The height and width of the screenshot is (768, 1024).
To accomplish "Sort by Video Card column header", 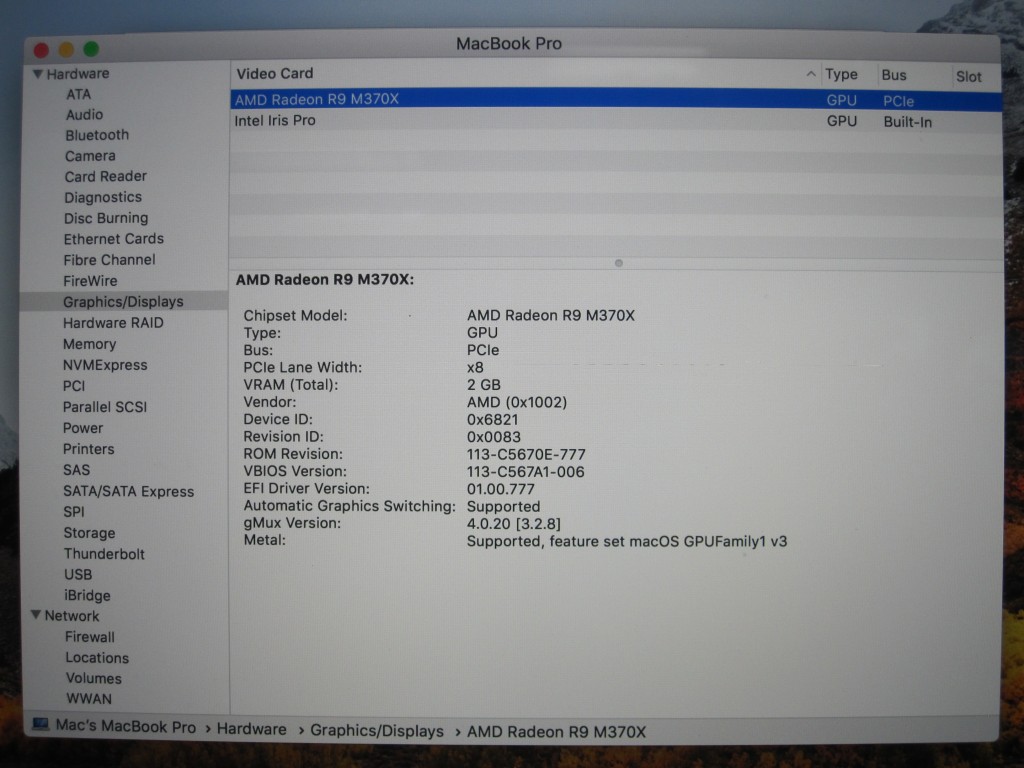I will pyautogui.click(x=275, y=74).
